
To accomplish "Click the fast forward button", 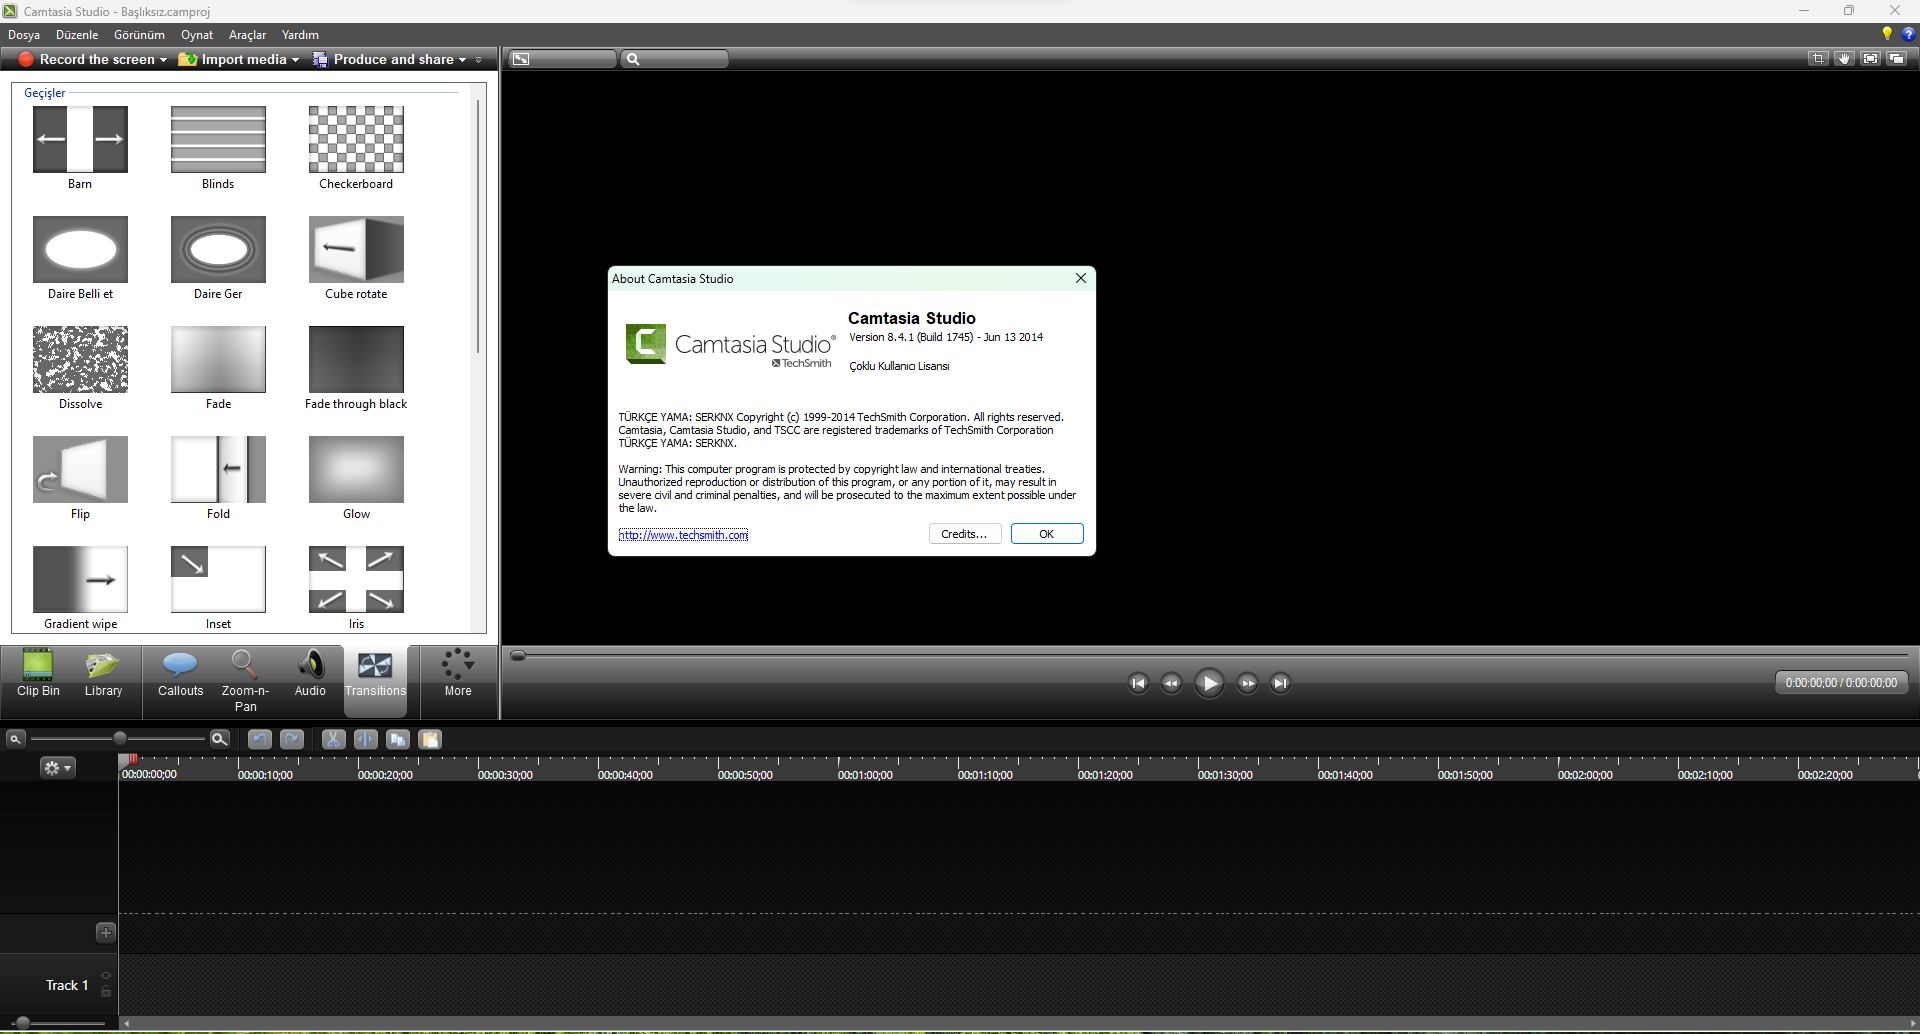I will pyautogui.click(x=1247, y=683).
